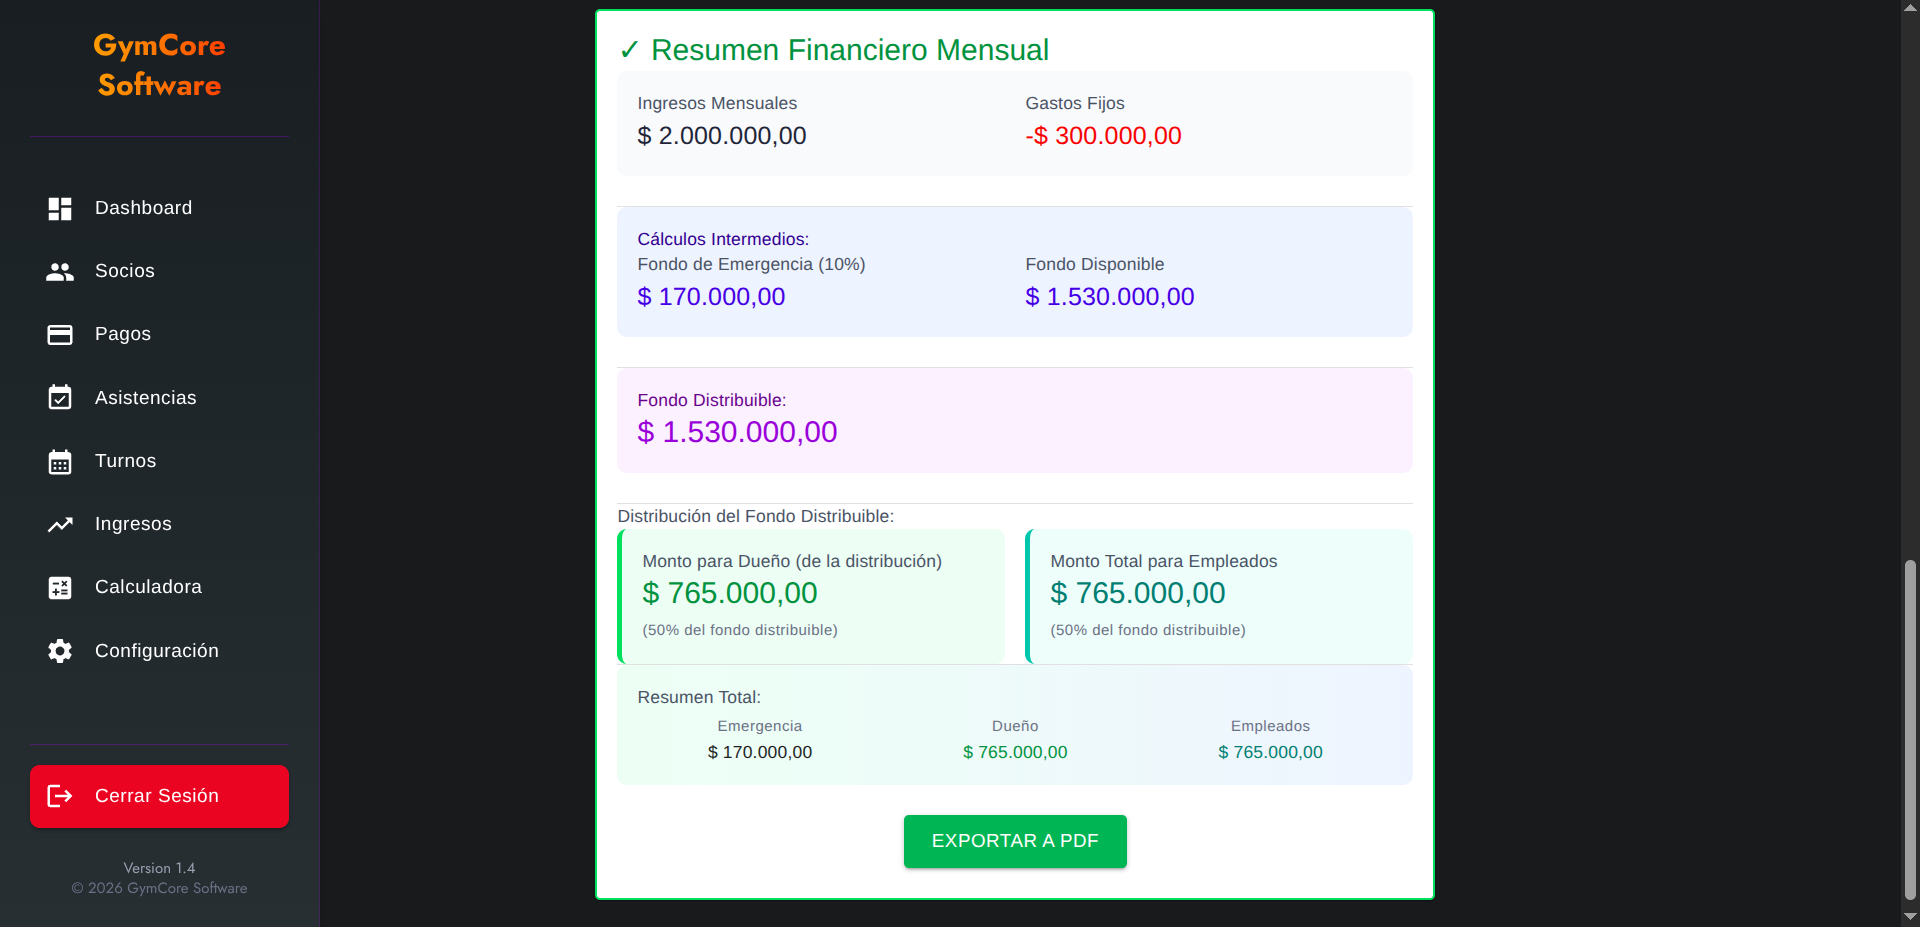The image size is (1920, 927).
Task: Click the Monto Total para Empleados amount
Action: [x=1138, y=593]
